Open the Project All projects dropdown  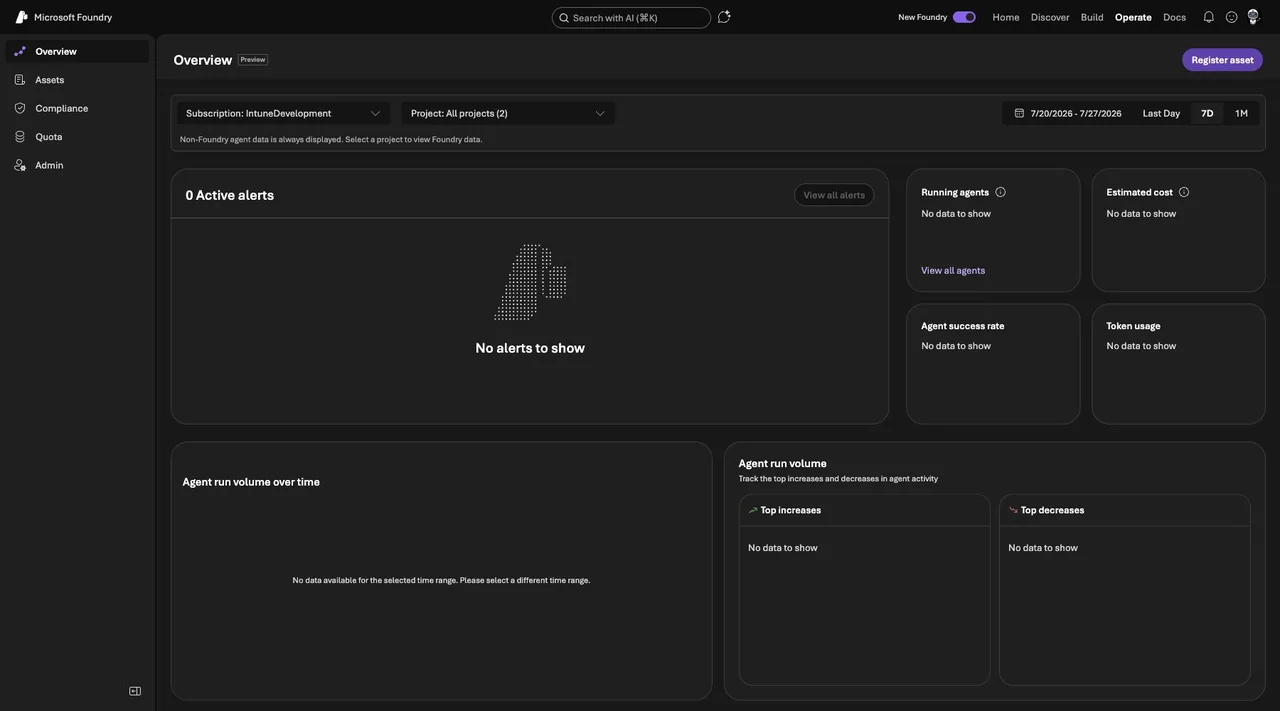[509, 113]
